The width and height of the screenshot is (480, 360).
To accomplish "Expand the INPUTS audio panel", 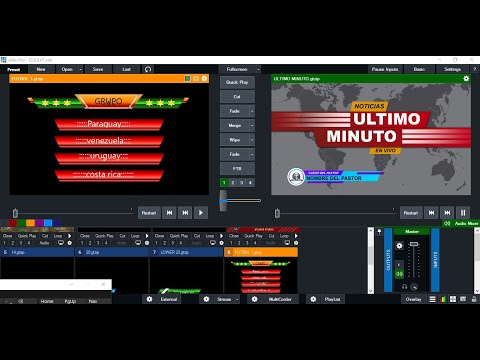I will pos(435,260).
